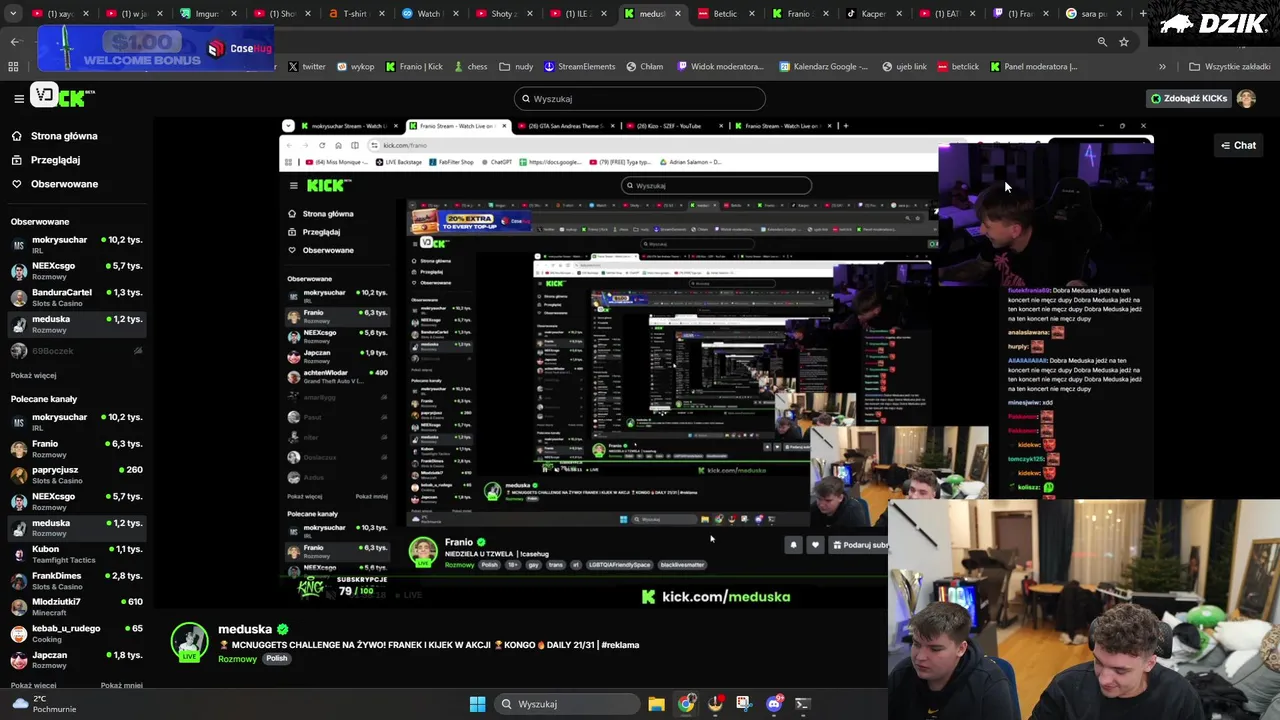The image size is (1280, 720).
Task: Select meduska under Obserwowane
Action: click(x=76, y=324)
